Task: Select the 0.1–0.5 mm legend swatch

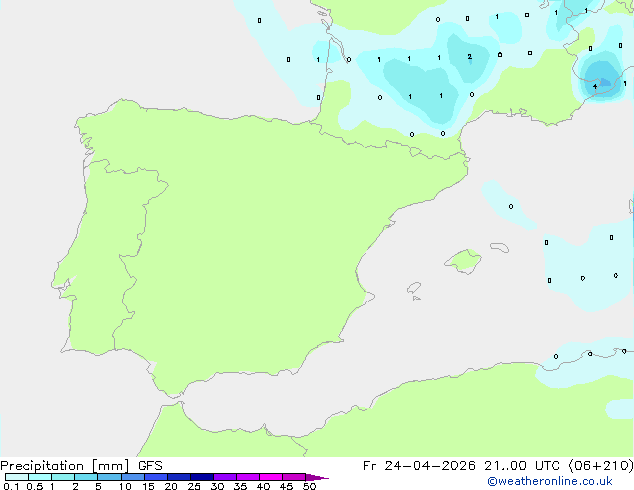Action: 17,477
